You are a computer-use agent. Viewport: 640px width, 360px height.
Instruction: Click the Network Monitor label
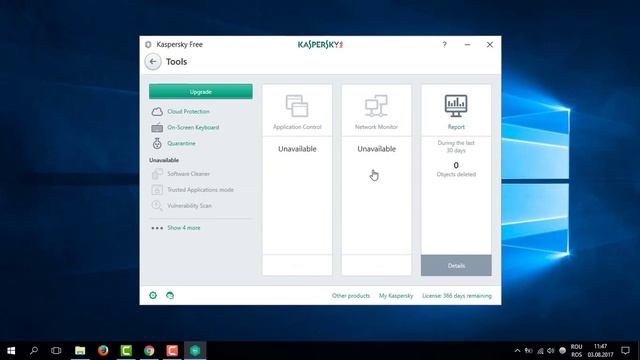(x=376, y=127)
